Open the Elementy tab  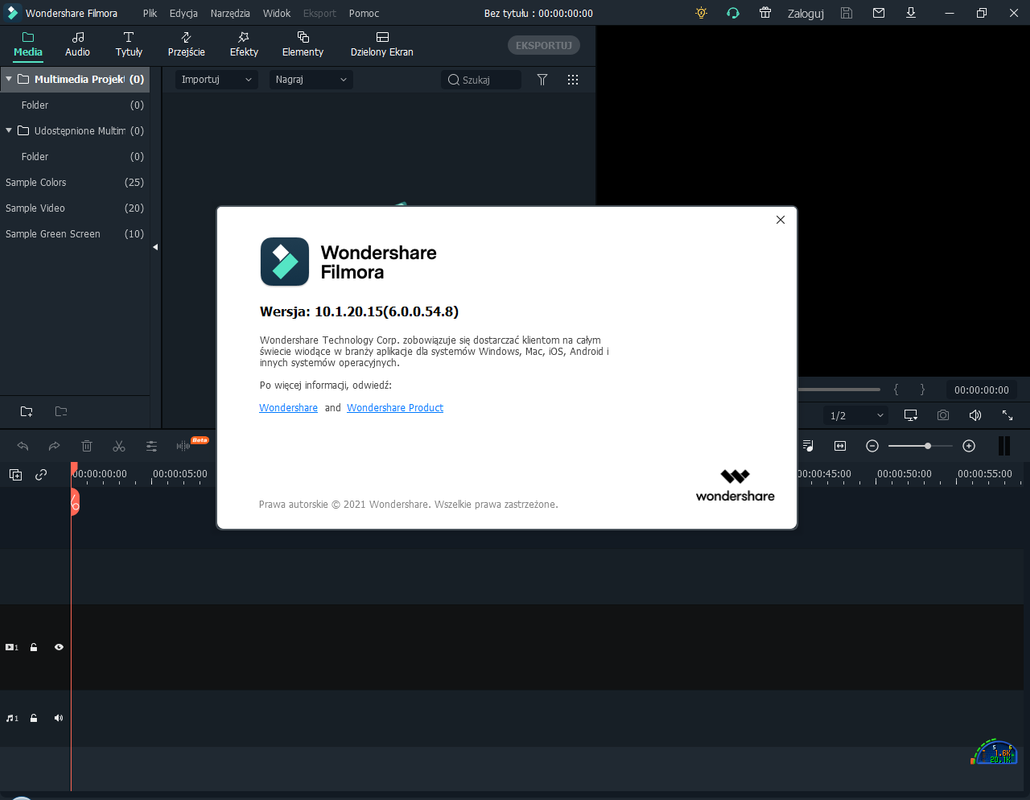click(x=303, y=45)
